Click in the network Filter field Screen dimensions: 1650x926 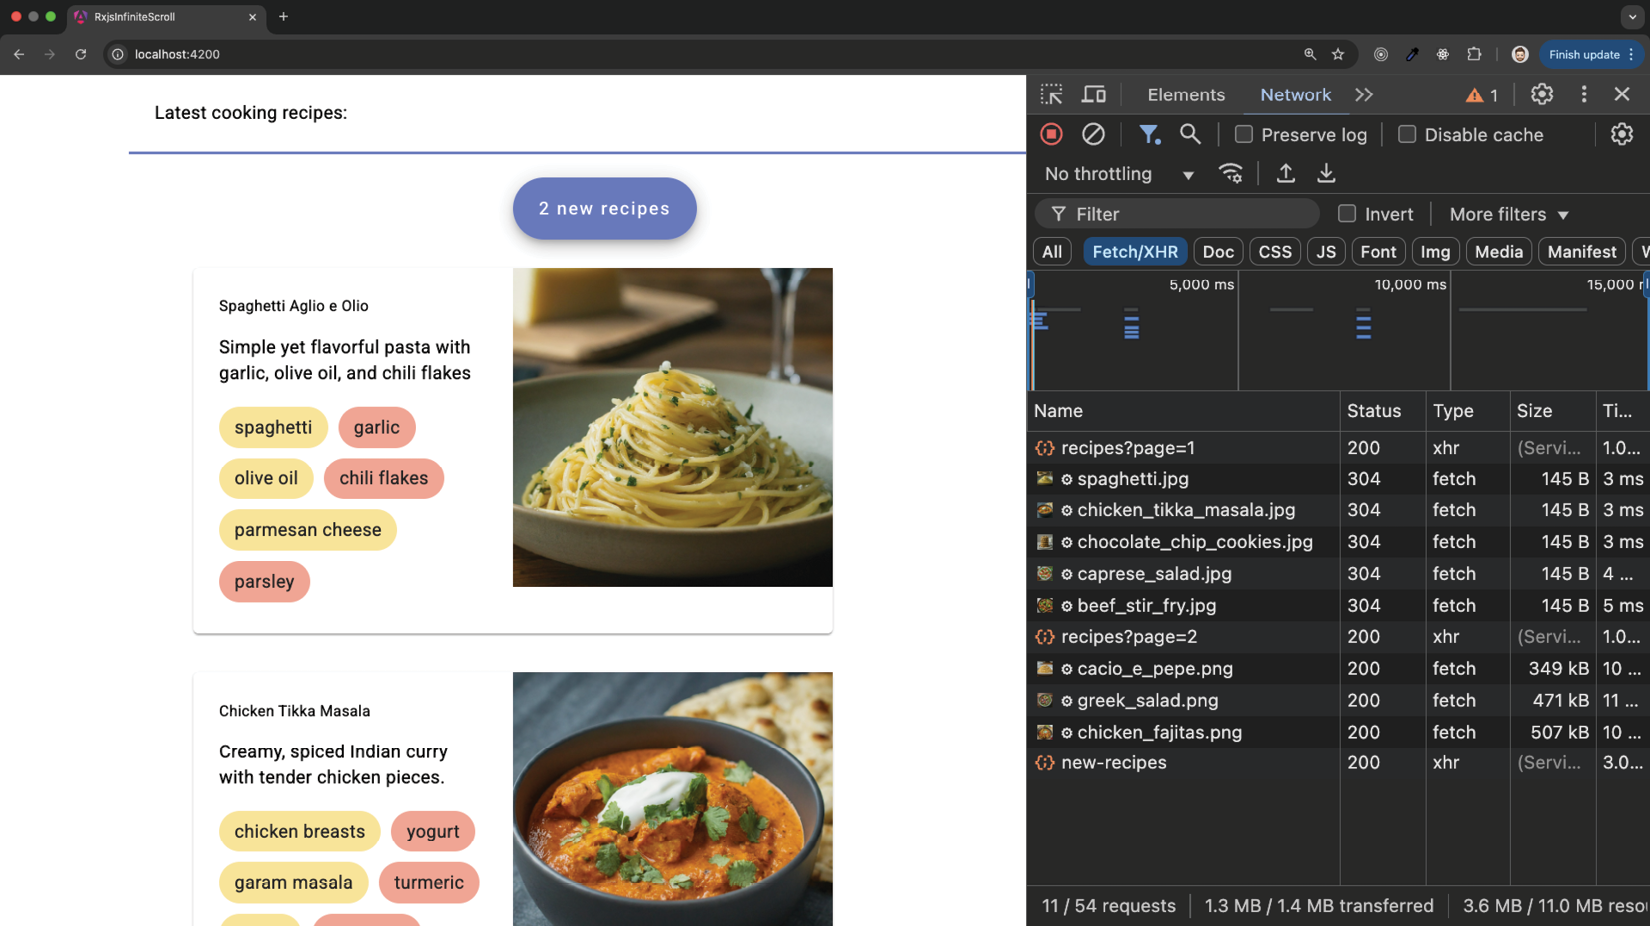point(1178,214)
